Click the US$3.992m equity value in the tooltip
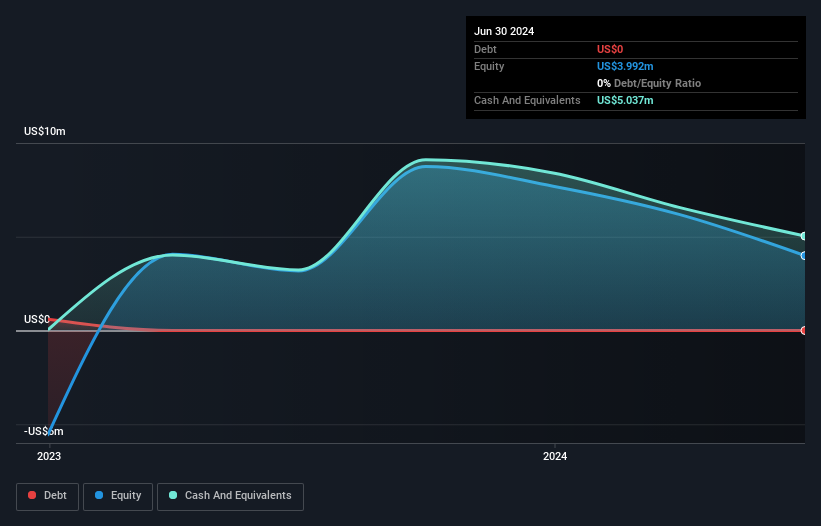The width and height of the screenshot is (821, 526). pyautogui.click(x=625, y=66)
